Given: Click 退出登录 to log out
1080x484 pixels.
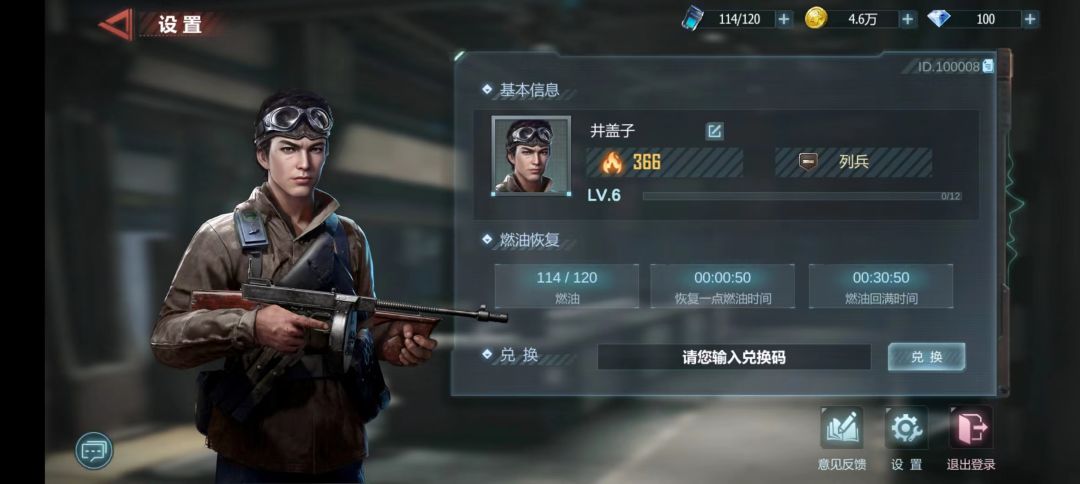Looking at the screenshot, I should tap(971, 438).
